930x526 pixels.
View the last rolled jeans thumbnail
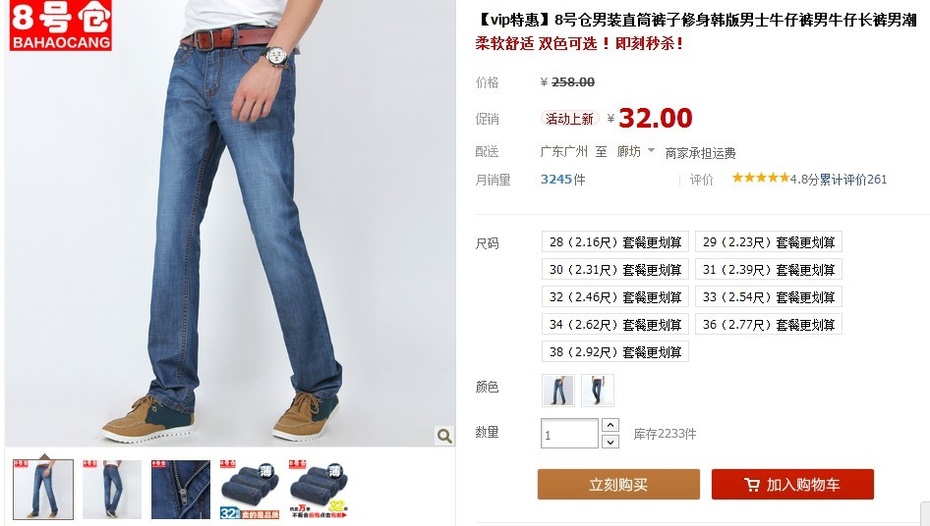click(319, 490)
